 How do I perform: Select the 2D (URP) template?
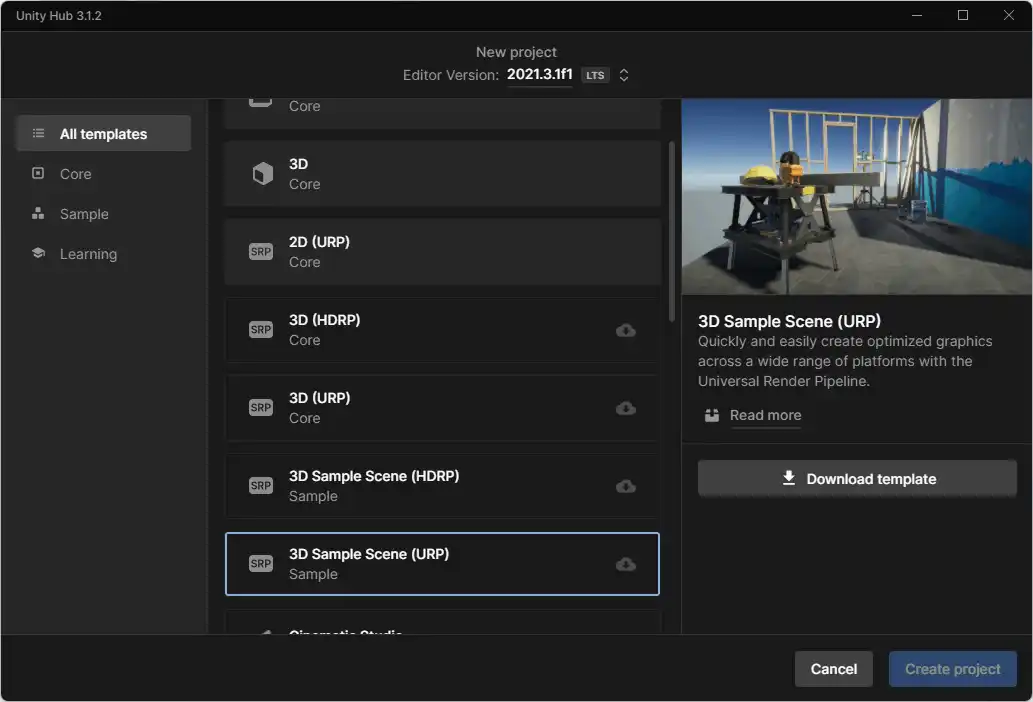tap(442, 252)
